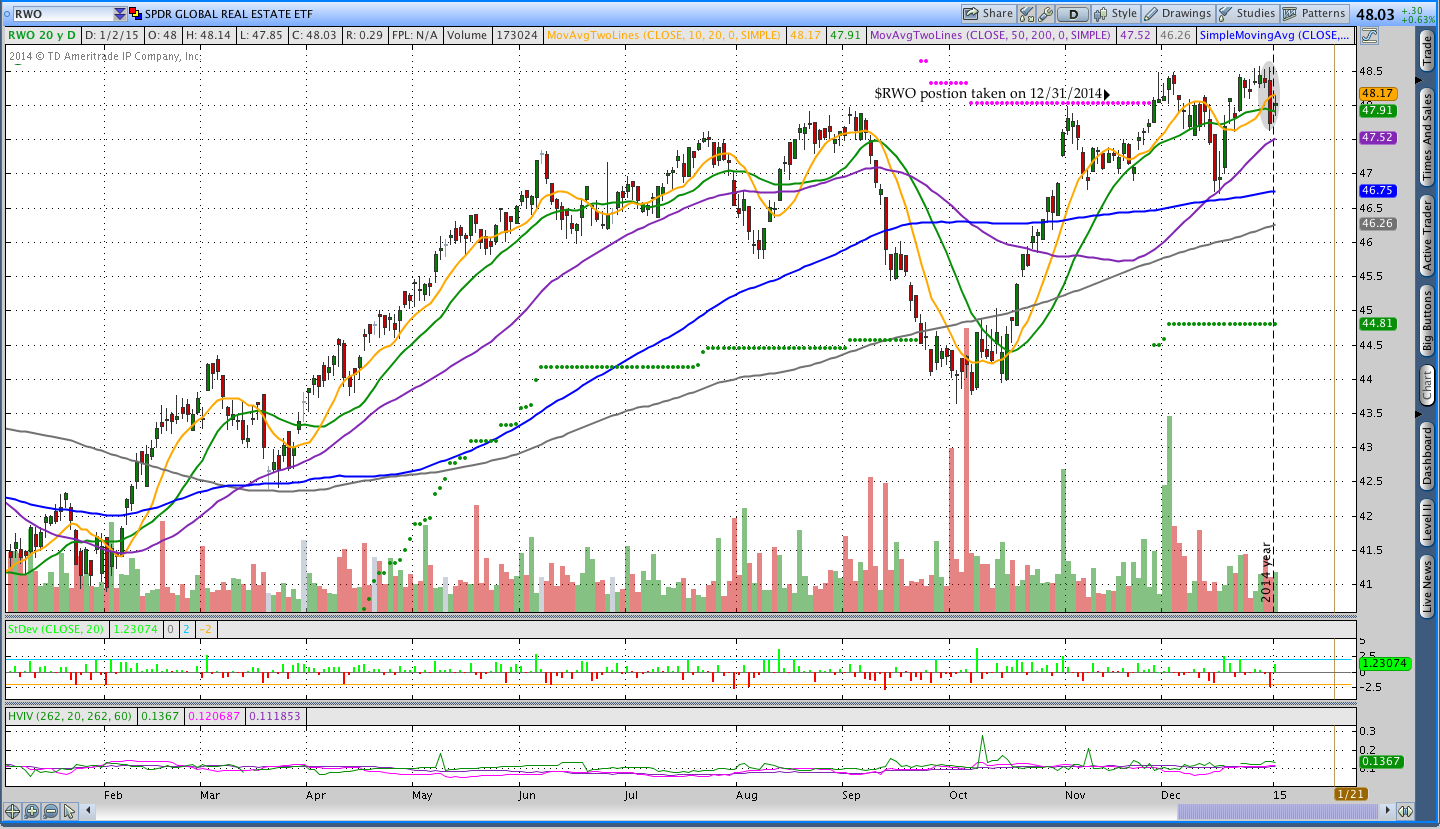Expand the RWO symbol dropdown arrow
Image resolution: width=1440 pixels, height=829 pixels.
click(120, 14)
